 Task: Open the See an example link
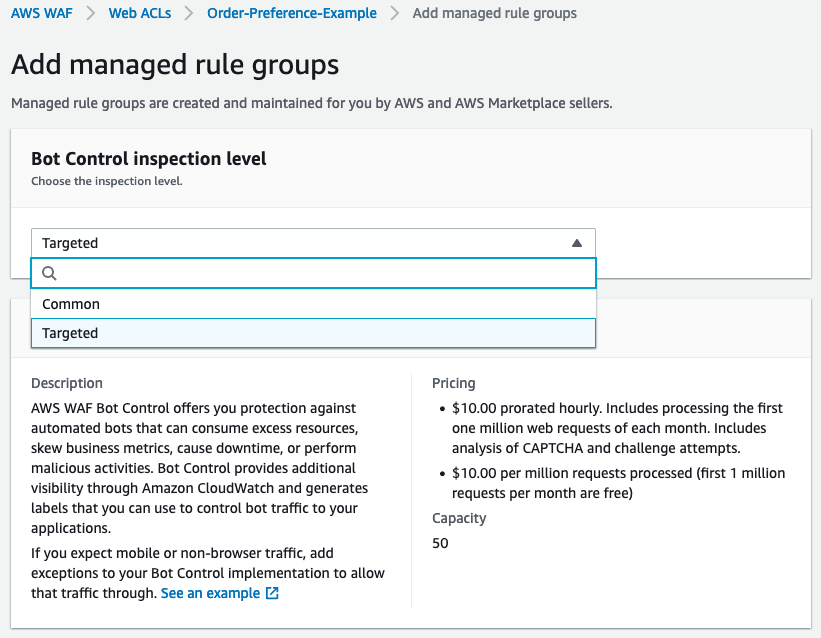(211, 592)
